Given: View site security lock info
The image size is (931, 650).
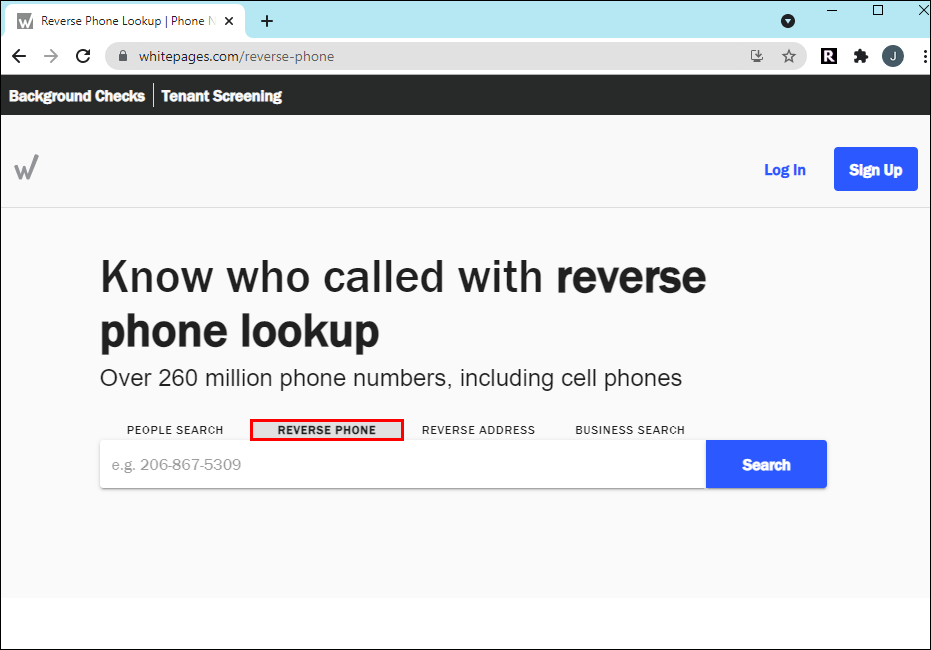Looking at the screenshot, I should [x=123, y=56].
